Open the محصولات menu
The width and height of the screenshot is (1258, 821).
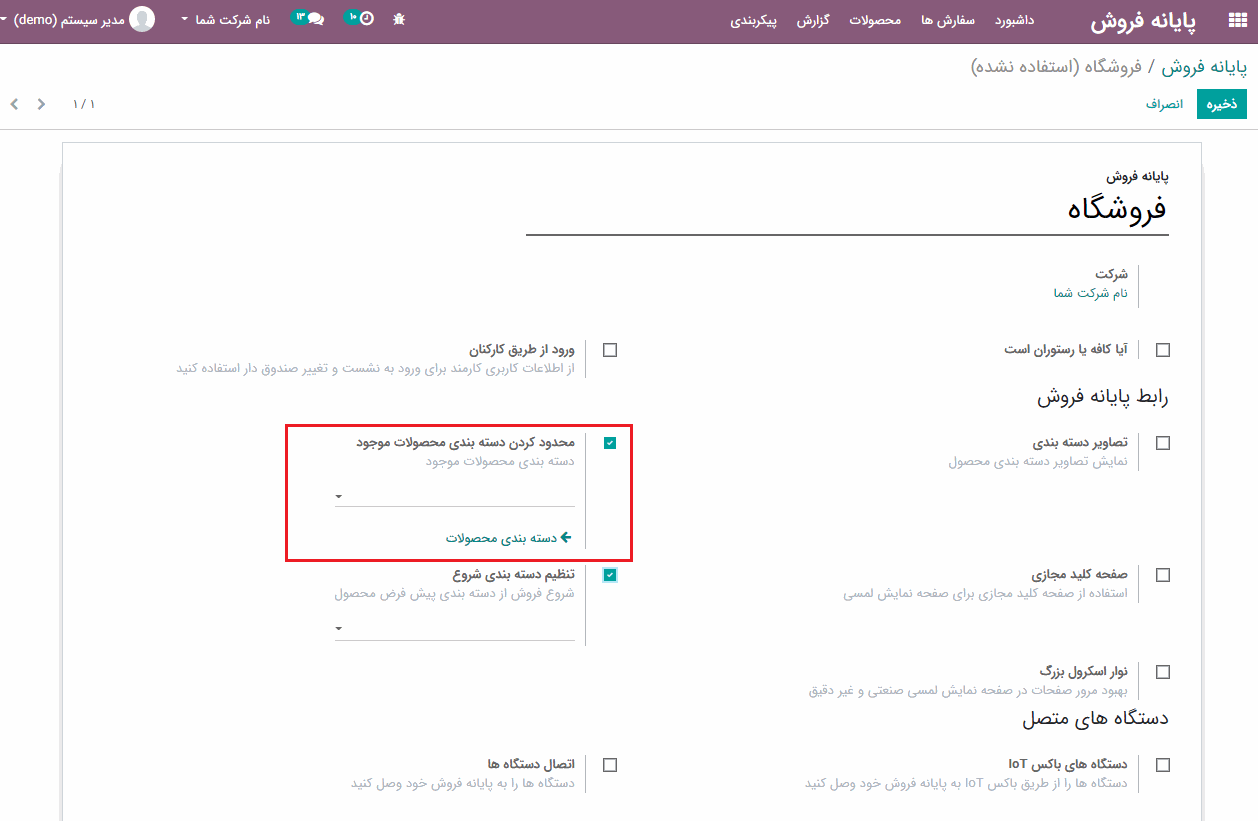click(875, 20)
